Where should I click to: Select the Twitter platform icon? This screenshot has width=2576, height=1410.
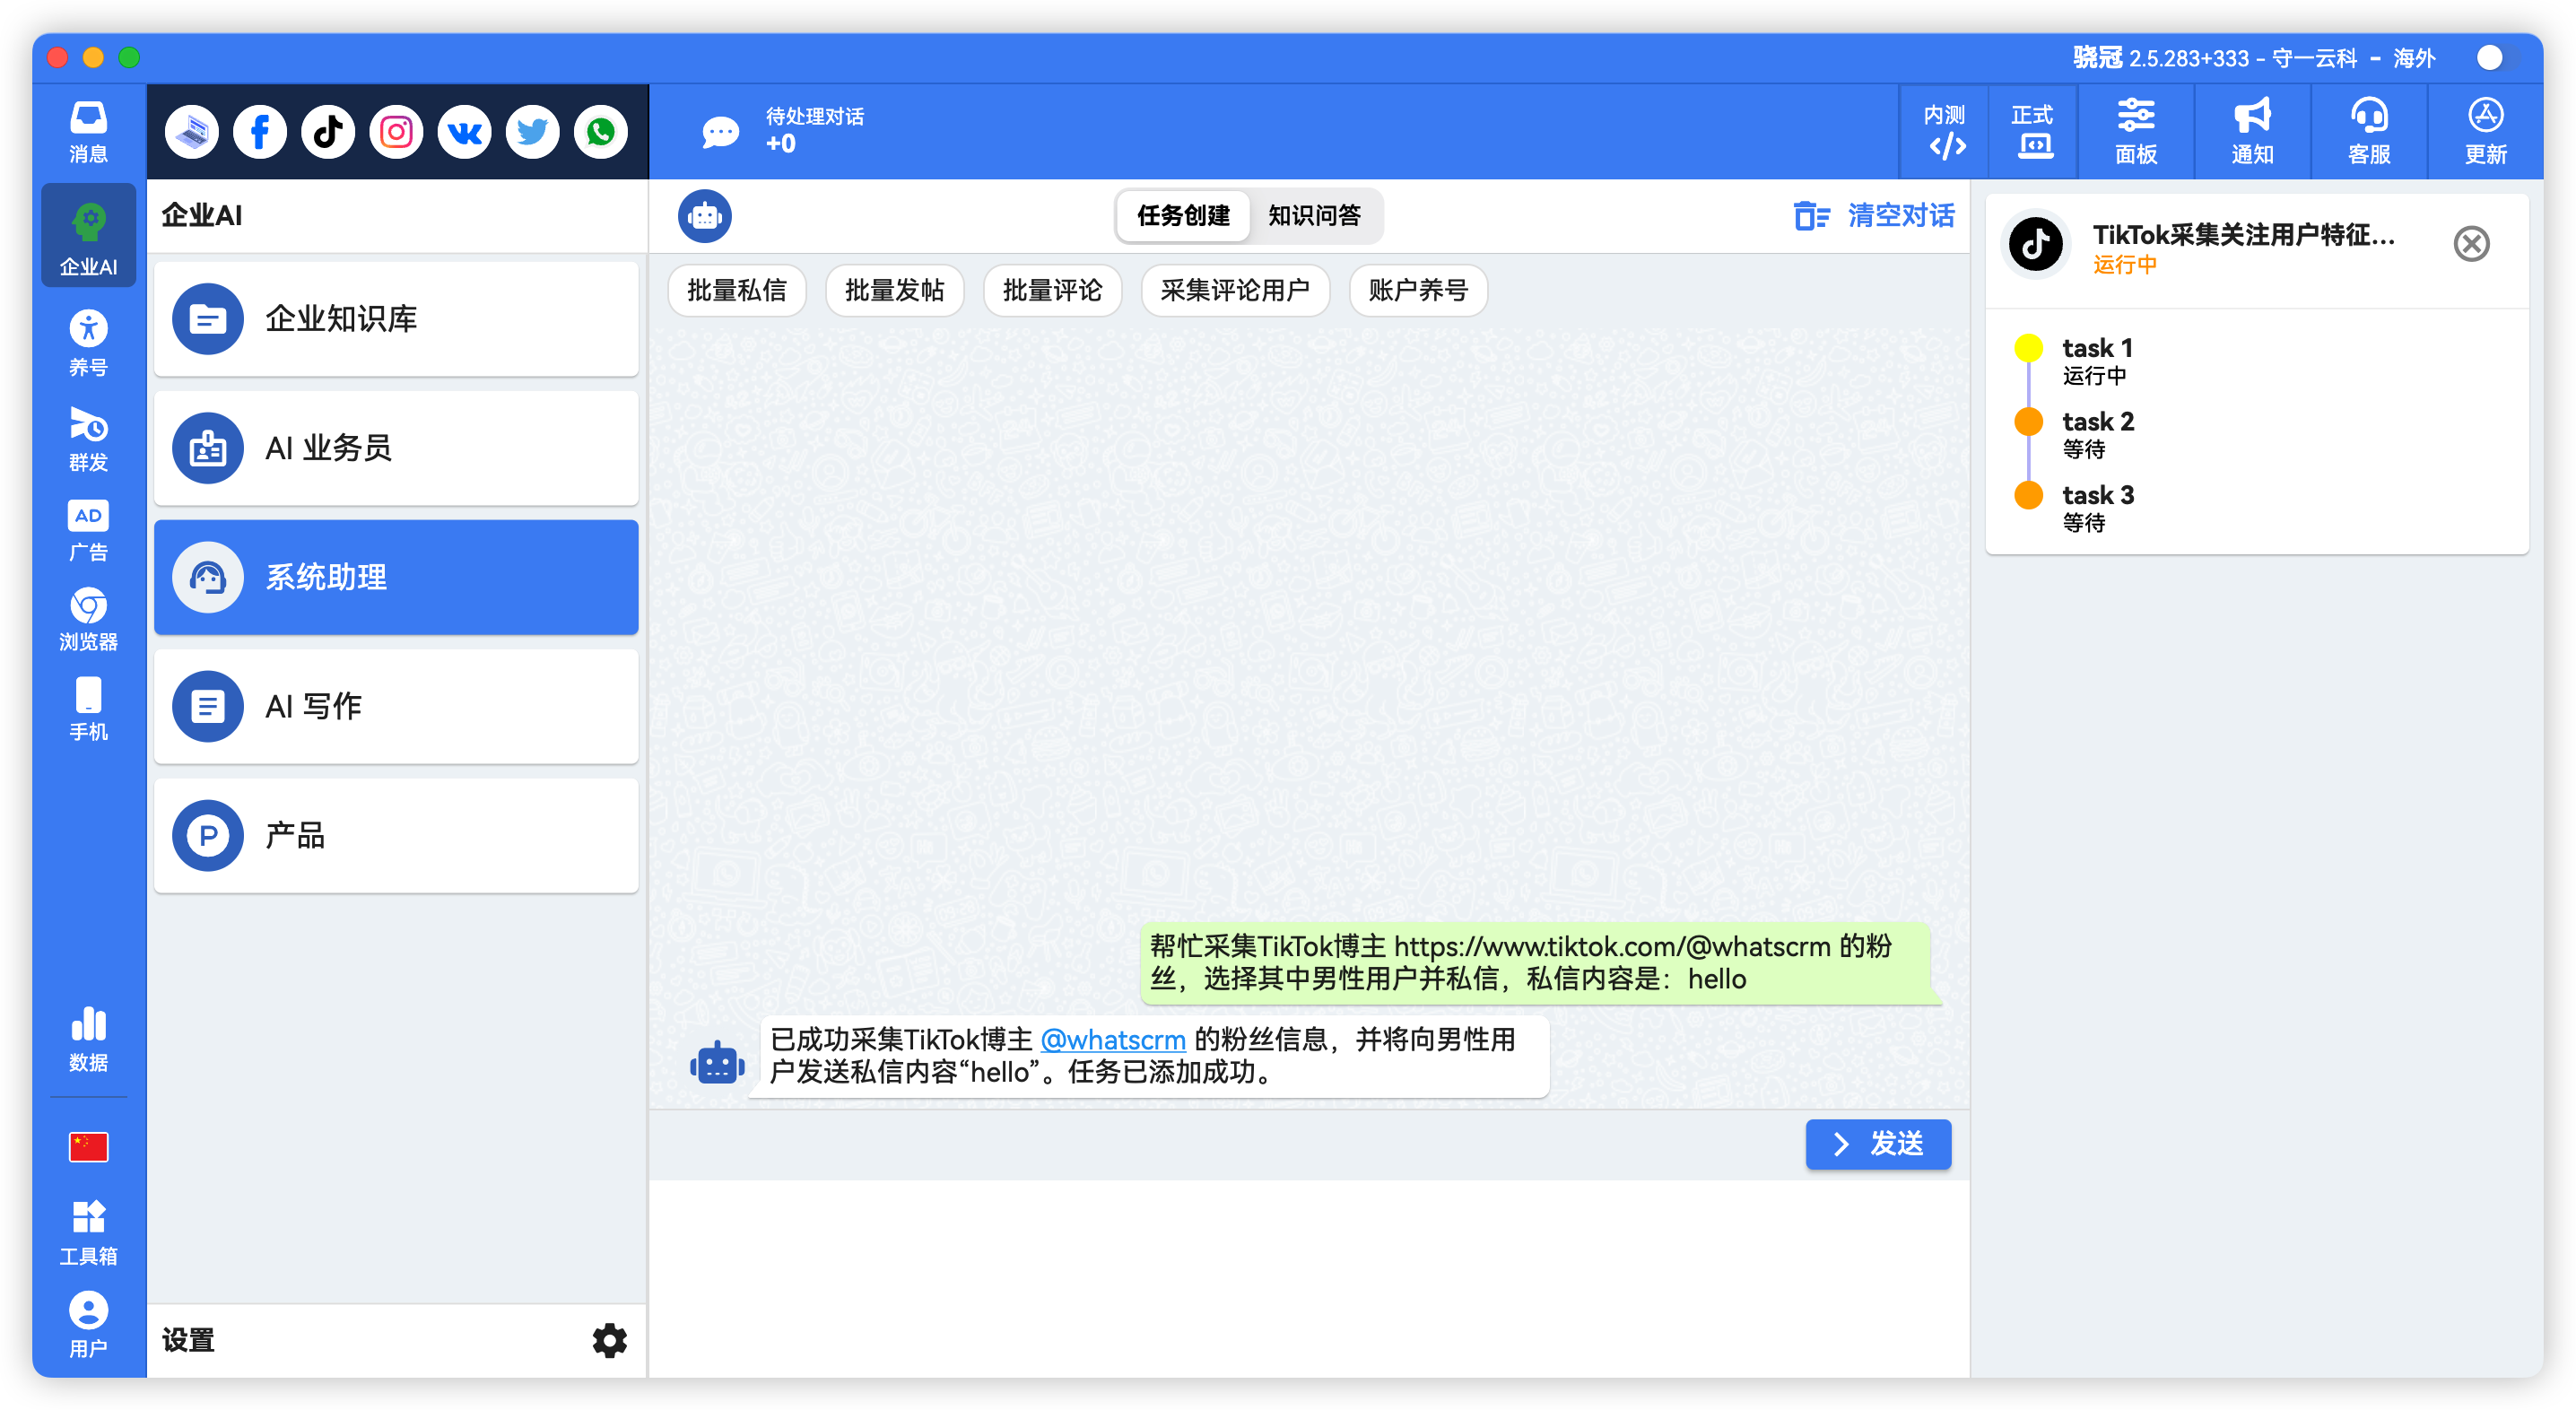(x=532, y=131)
